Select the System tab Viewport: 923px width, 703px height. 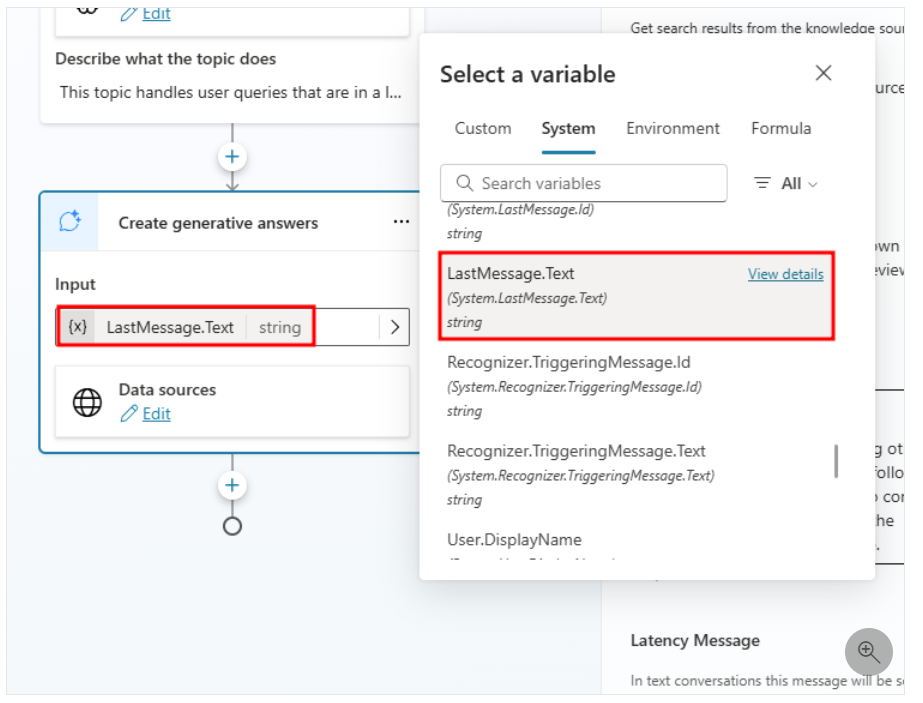tap(568, 128)
